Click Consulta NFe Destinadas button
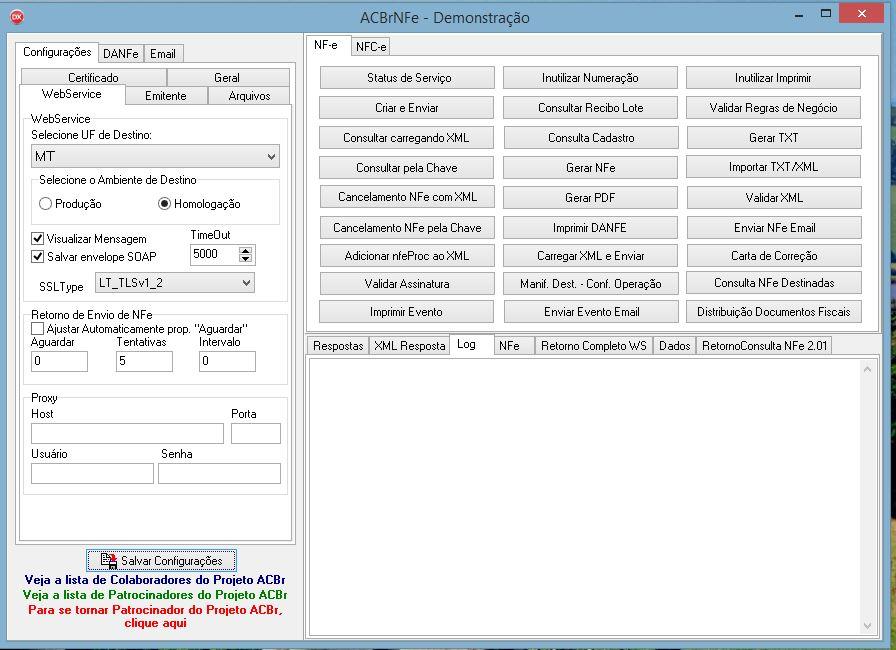 click(x=774, y=283)
